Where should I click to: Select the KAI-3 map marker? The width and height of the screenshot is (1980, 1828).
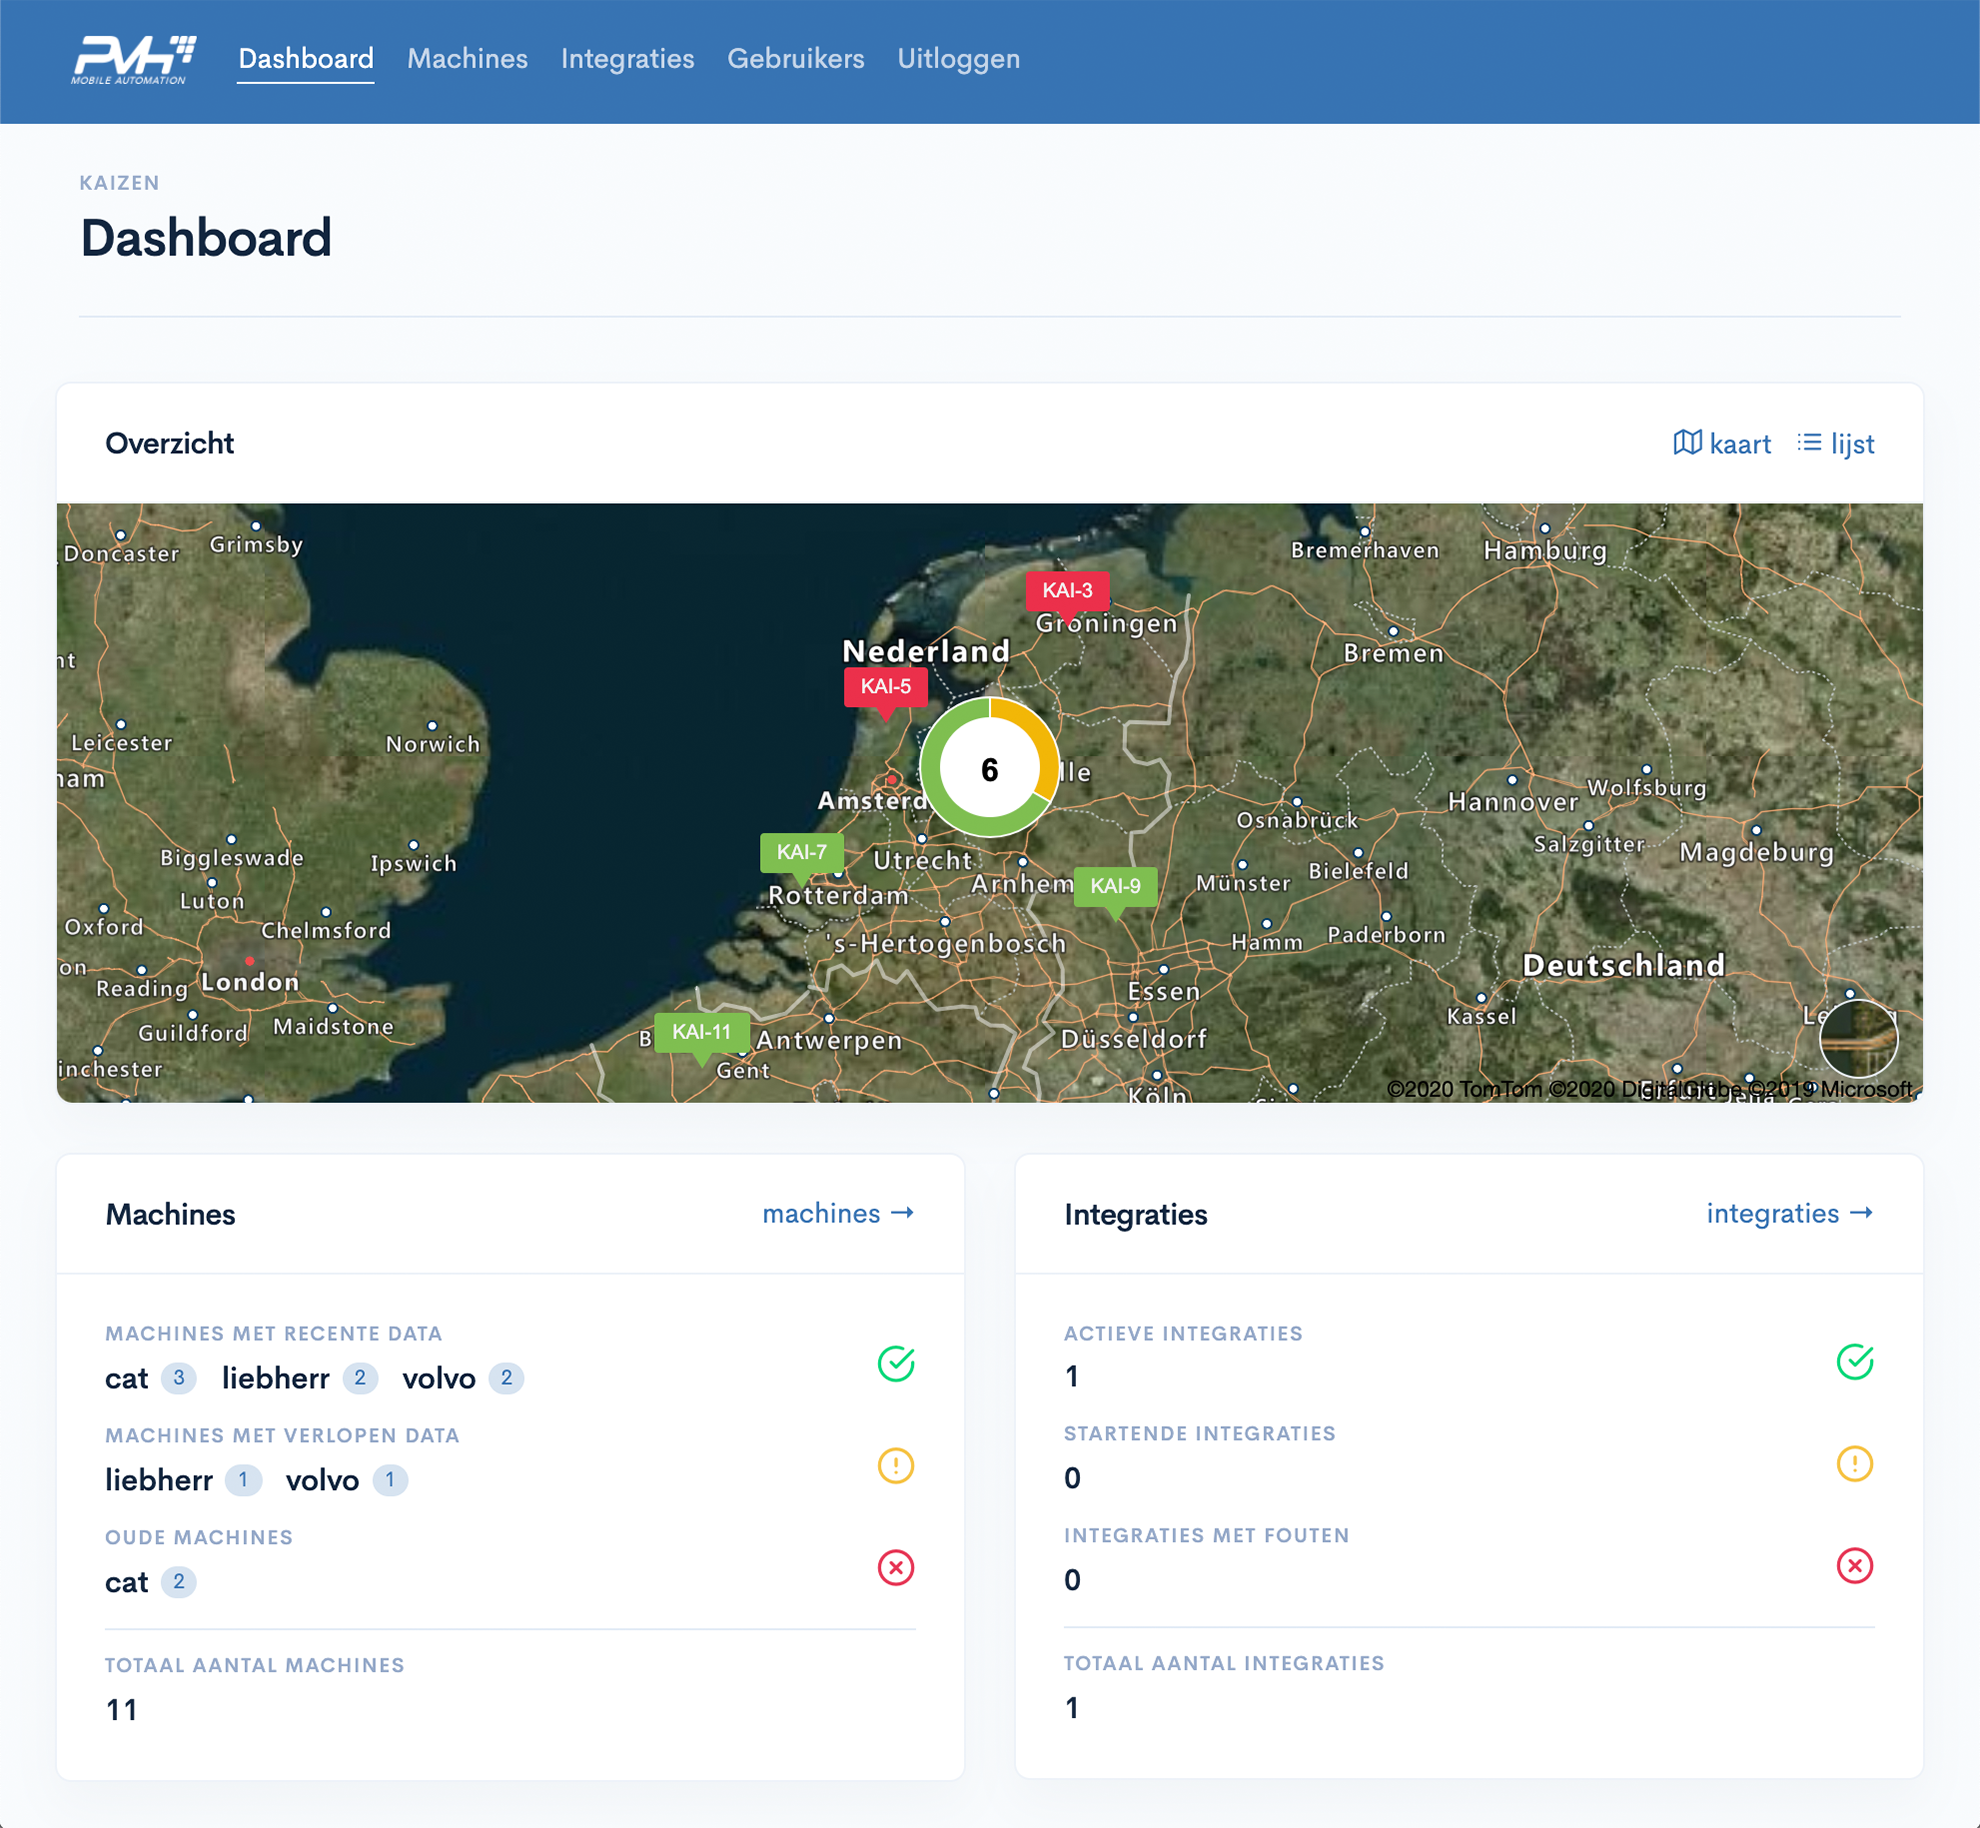pyautogui.click(x=1067, y=591)
